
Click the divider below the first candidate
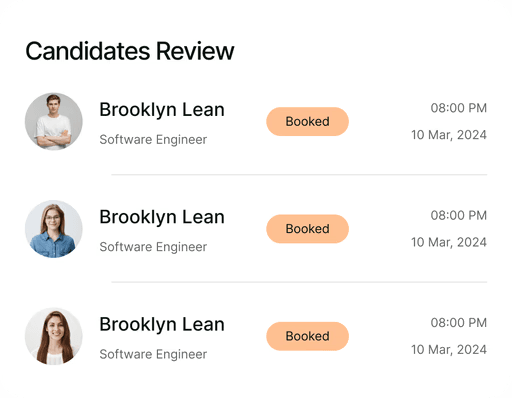tap(299, 174)
